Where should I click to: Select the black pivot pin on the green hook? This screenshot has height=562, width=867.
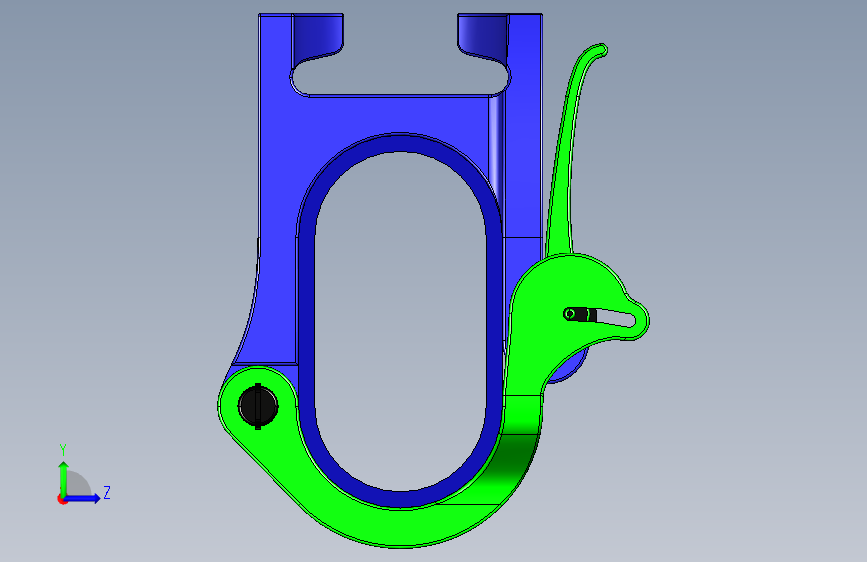click(x=258, y=406)
